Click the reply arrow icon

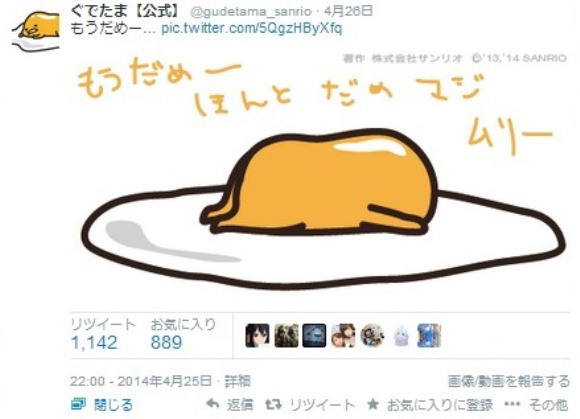point(212,403)
